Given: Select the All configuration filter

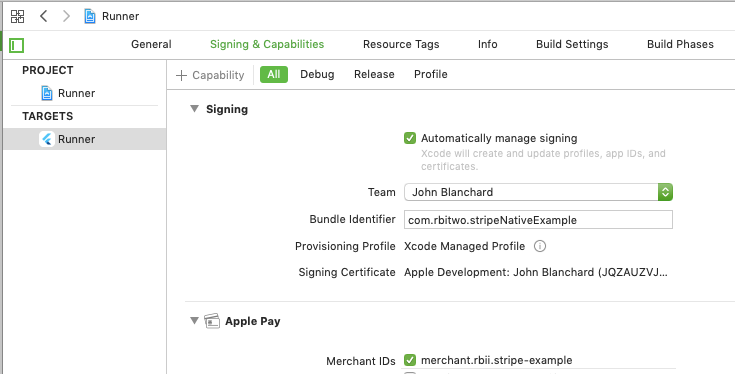Looking at the screenshot, I should pos(274,75).
